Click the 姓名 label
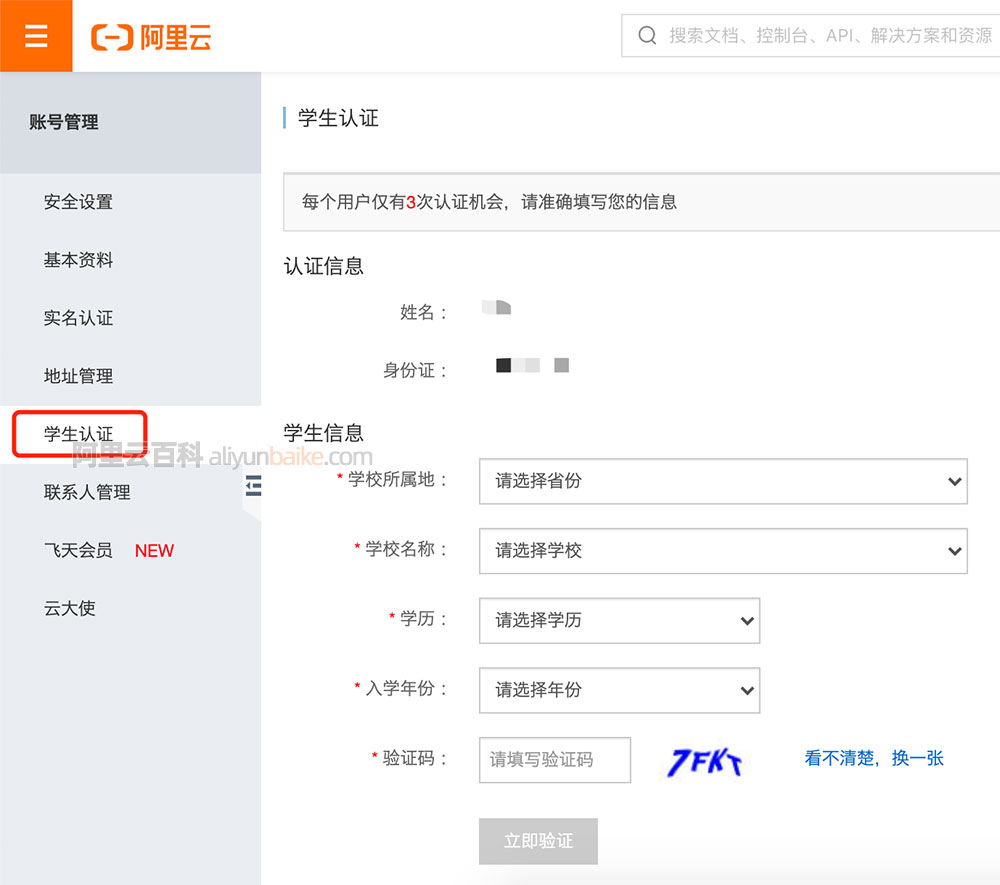 click(x=423, y=312)
